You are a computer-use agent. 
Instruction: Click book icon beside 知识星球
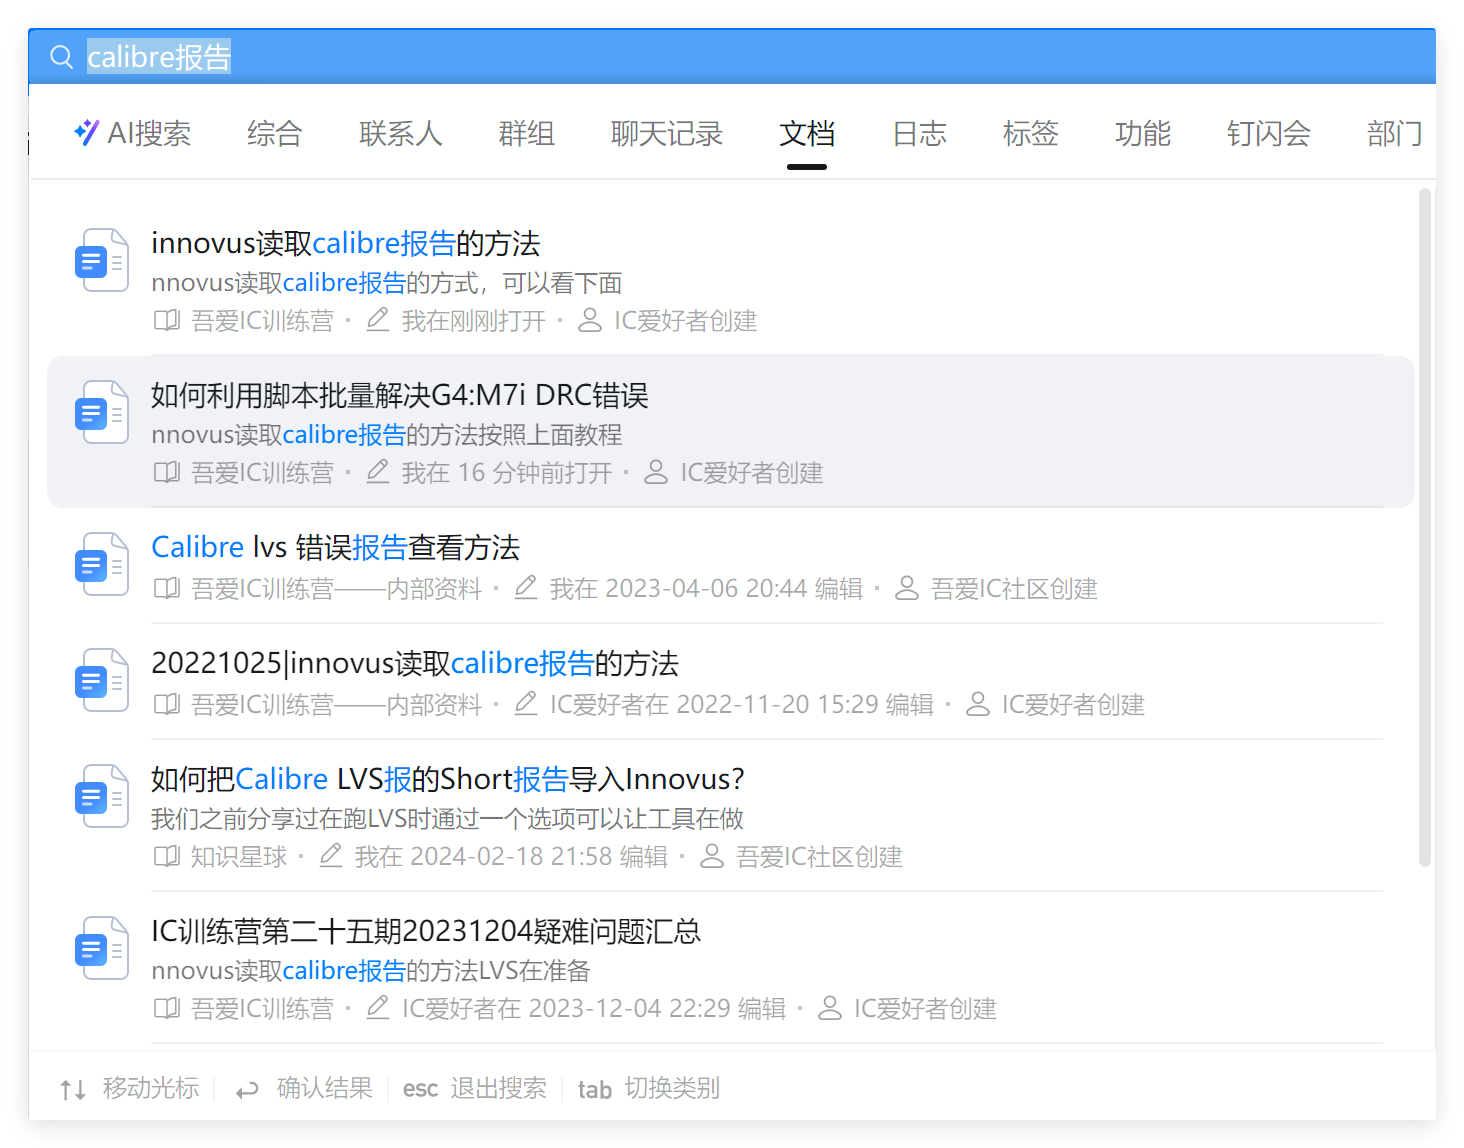167,856
